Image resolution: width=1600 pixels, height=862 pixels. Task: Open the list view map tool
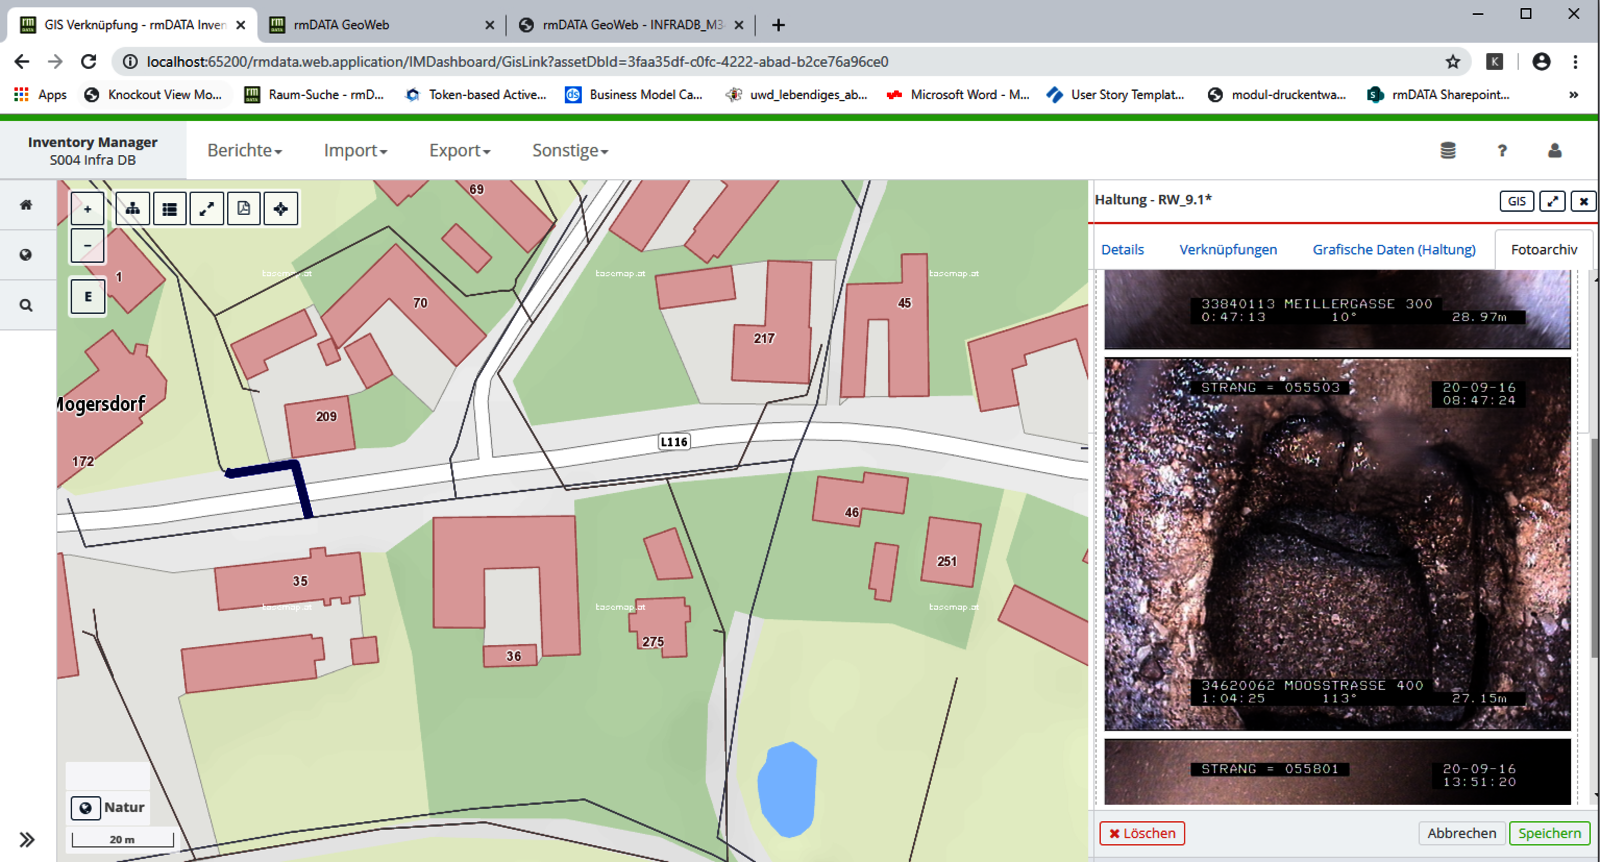pos(170,209)
